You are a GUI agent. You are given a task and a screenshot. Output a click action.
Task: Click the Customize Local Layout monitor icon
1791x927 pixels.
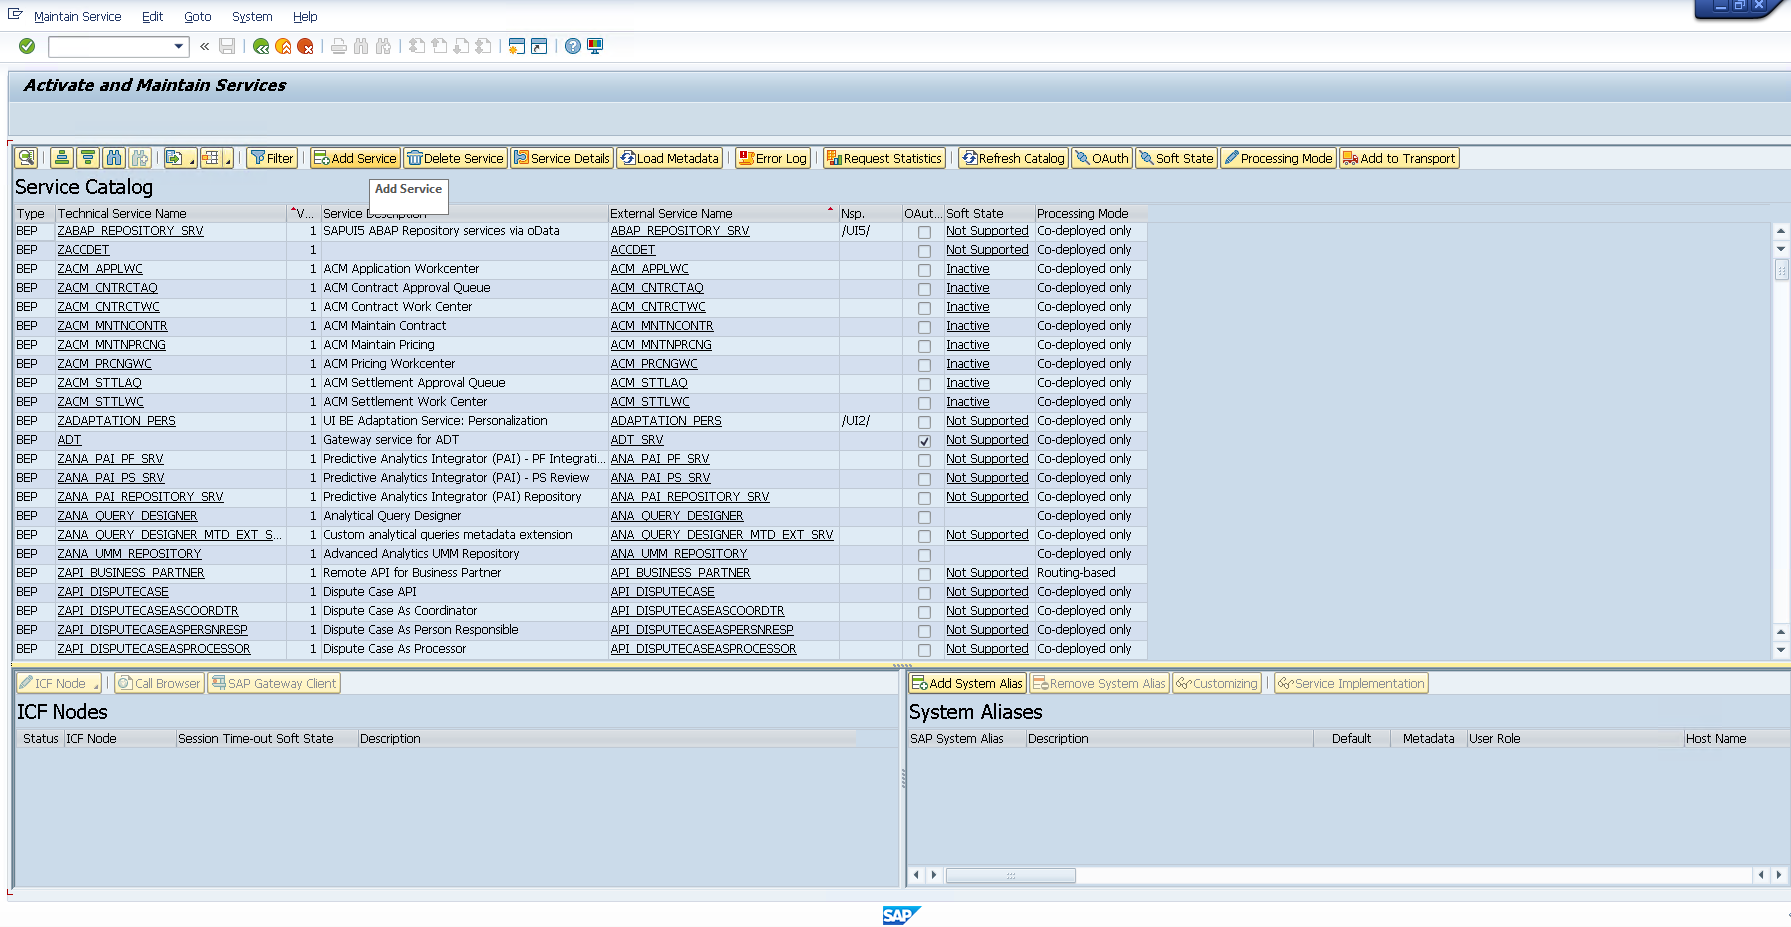point(595,46)
